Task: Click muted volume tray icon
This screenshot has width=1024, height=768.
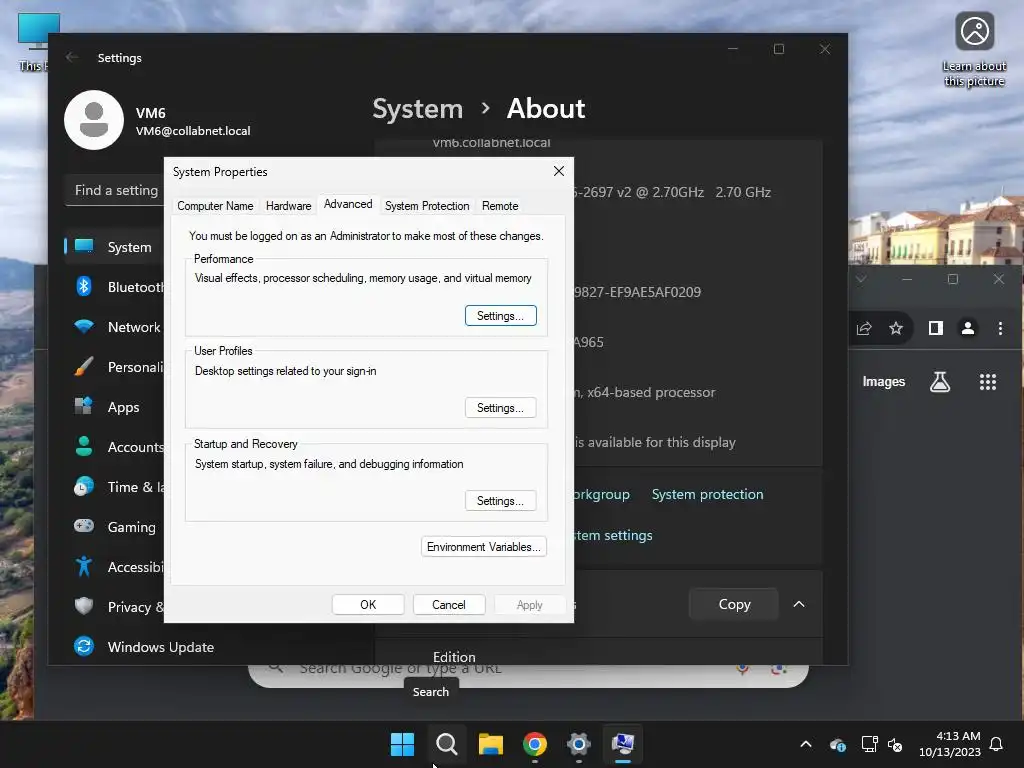Action: tap(895, 744)
